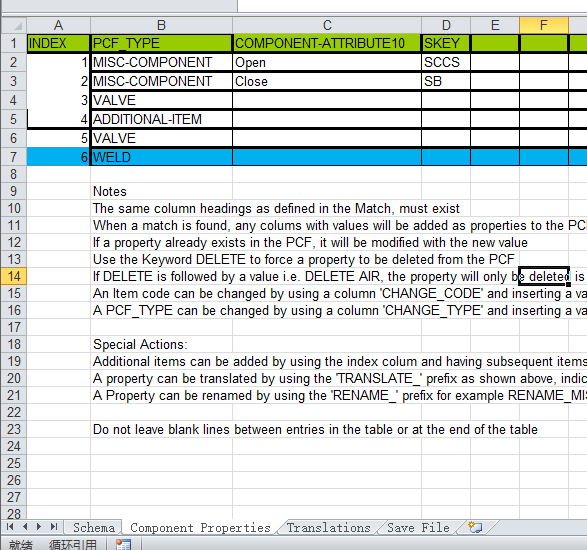Select highlighted column F header
587x550 pixels.
tap(544, 25)
